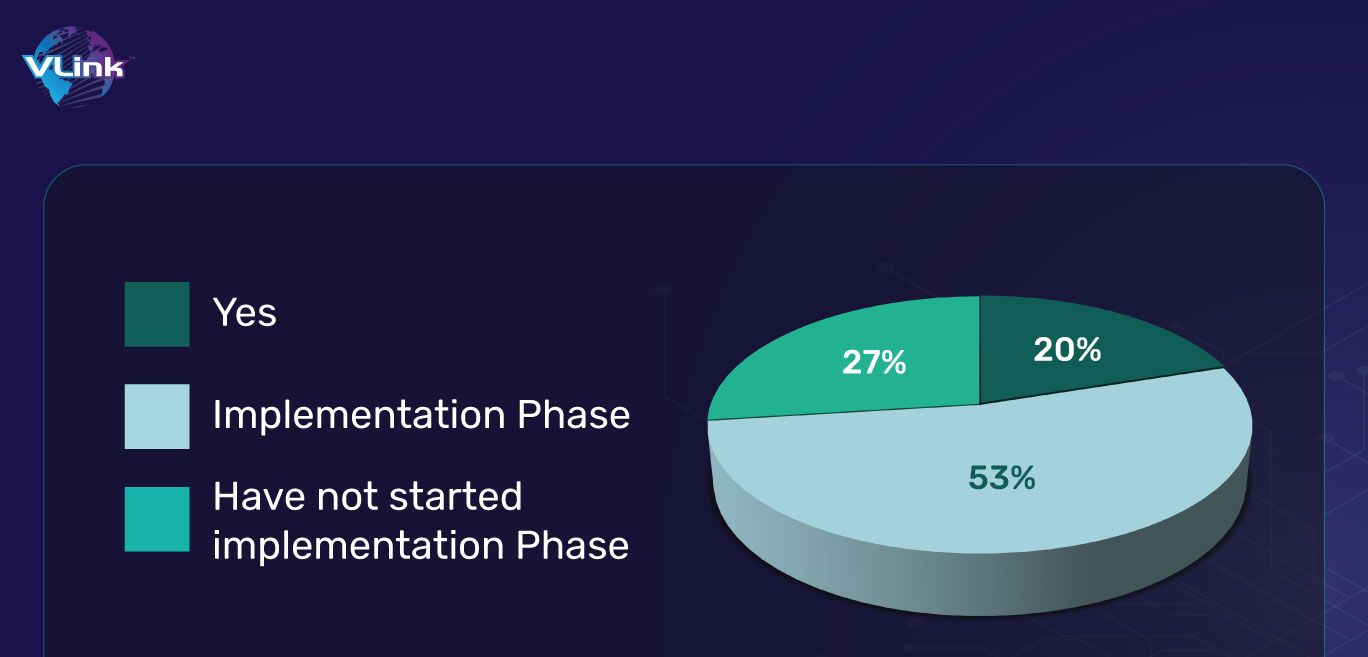This screenshot has width=1368, height=657.
Task: Click the 20% value label
Action: [1069, 349]
